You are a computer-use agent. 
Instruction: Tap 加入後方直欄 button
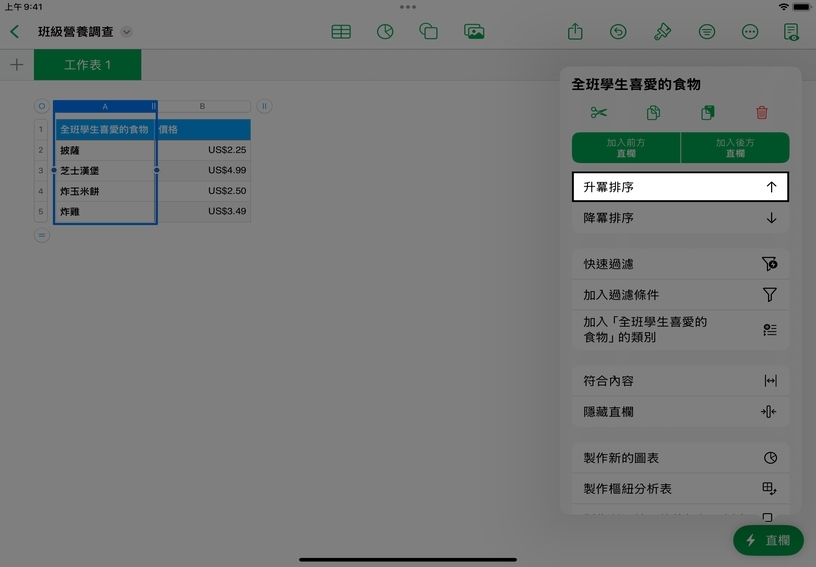click(x=735, y=148)
